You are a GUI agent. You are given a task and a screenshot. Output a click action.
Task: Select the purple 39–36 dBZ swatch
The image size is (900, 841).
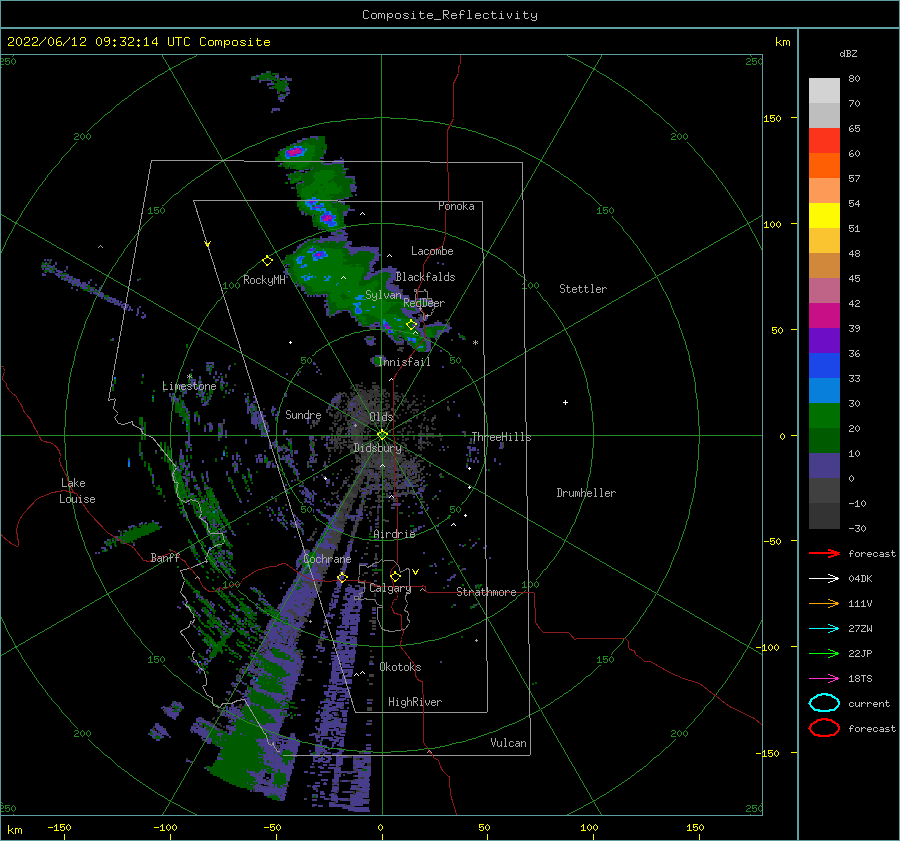point(824,340)
